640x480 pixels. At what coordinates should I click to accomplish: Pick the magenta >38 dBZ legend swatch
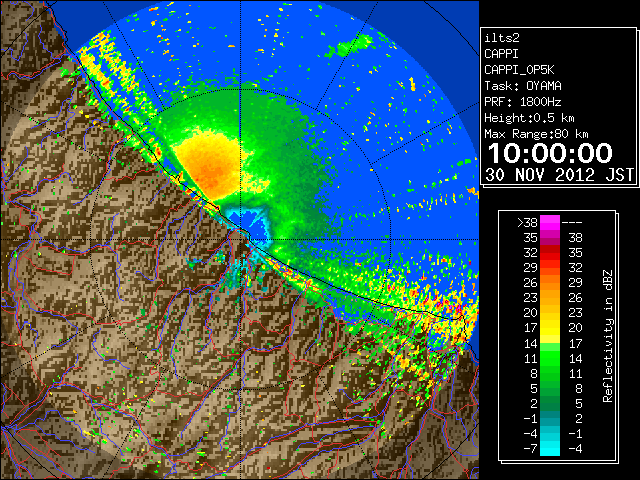click(x=550, y=223)
